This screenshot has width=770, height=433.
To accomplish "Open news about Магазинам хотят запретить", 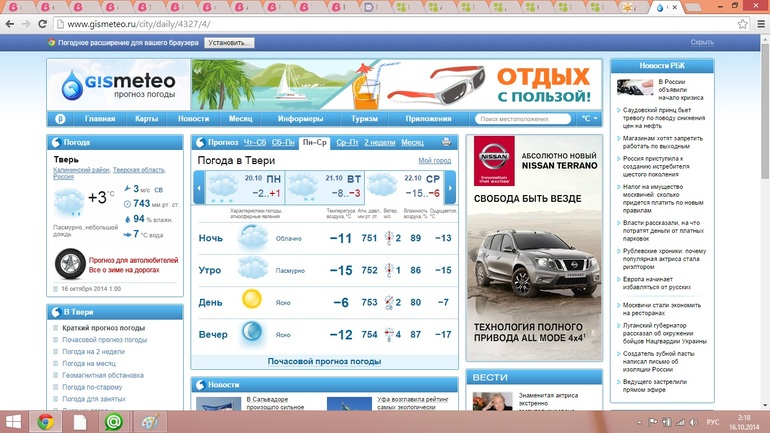I will coord(662,142).
